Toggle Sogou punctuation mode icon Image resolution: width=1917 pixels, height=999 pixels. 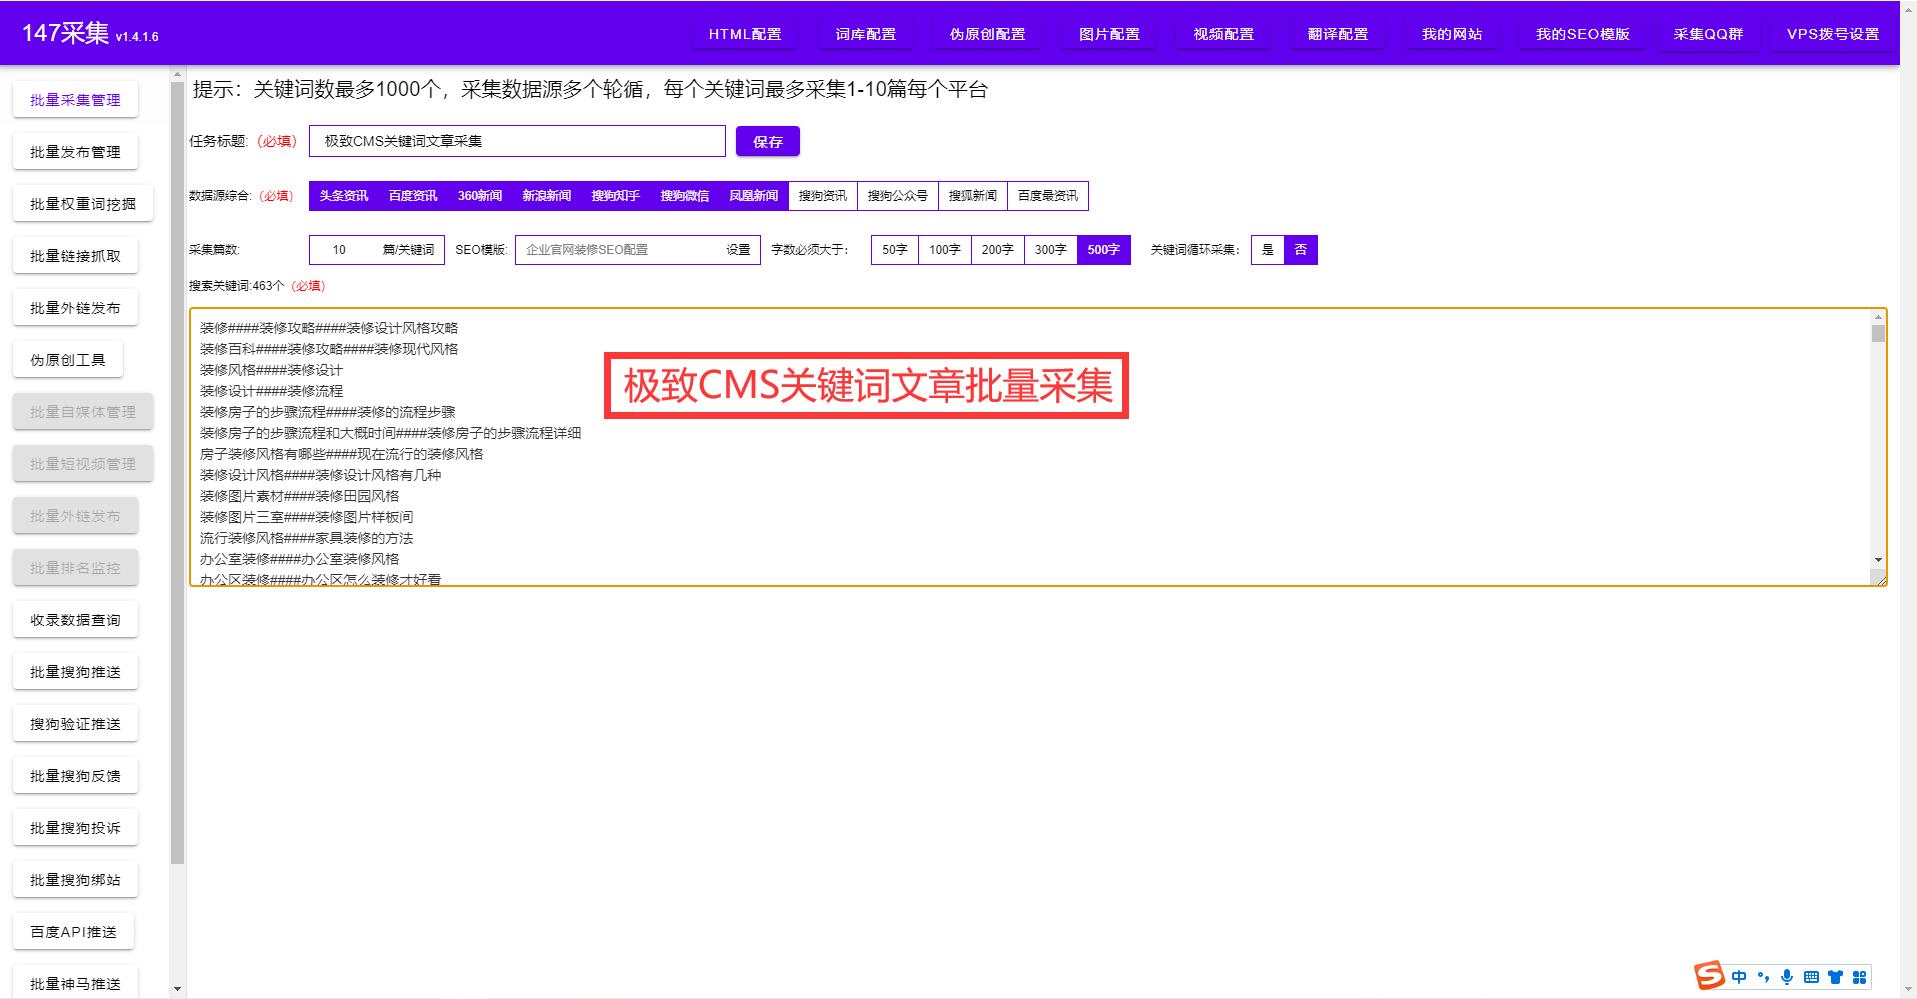(1763, 977)
